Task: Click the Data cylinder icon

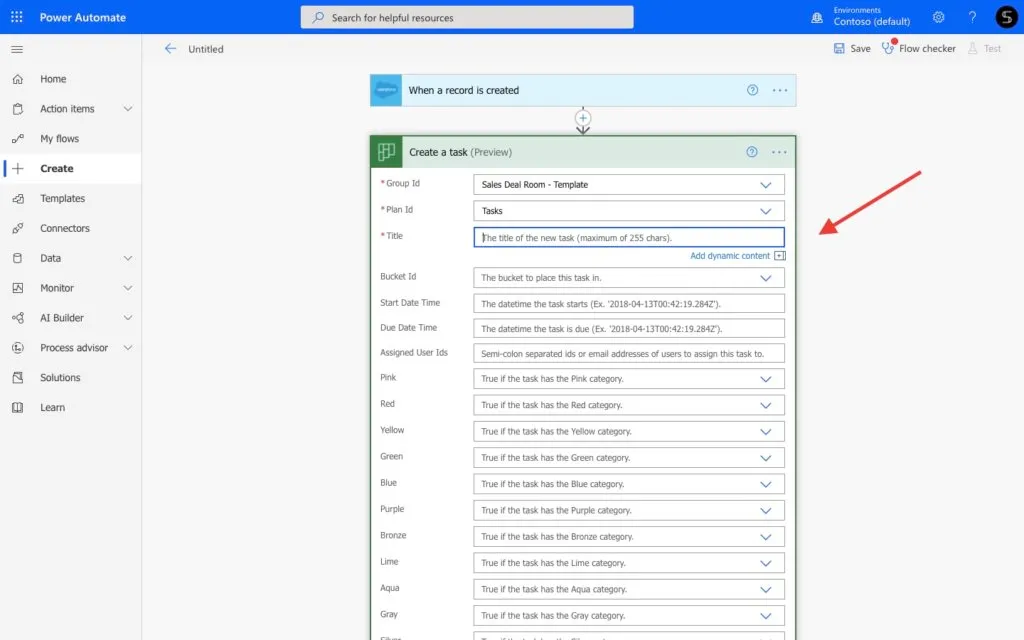Action: (x=18, y=258)
